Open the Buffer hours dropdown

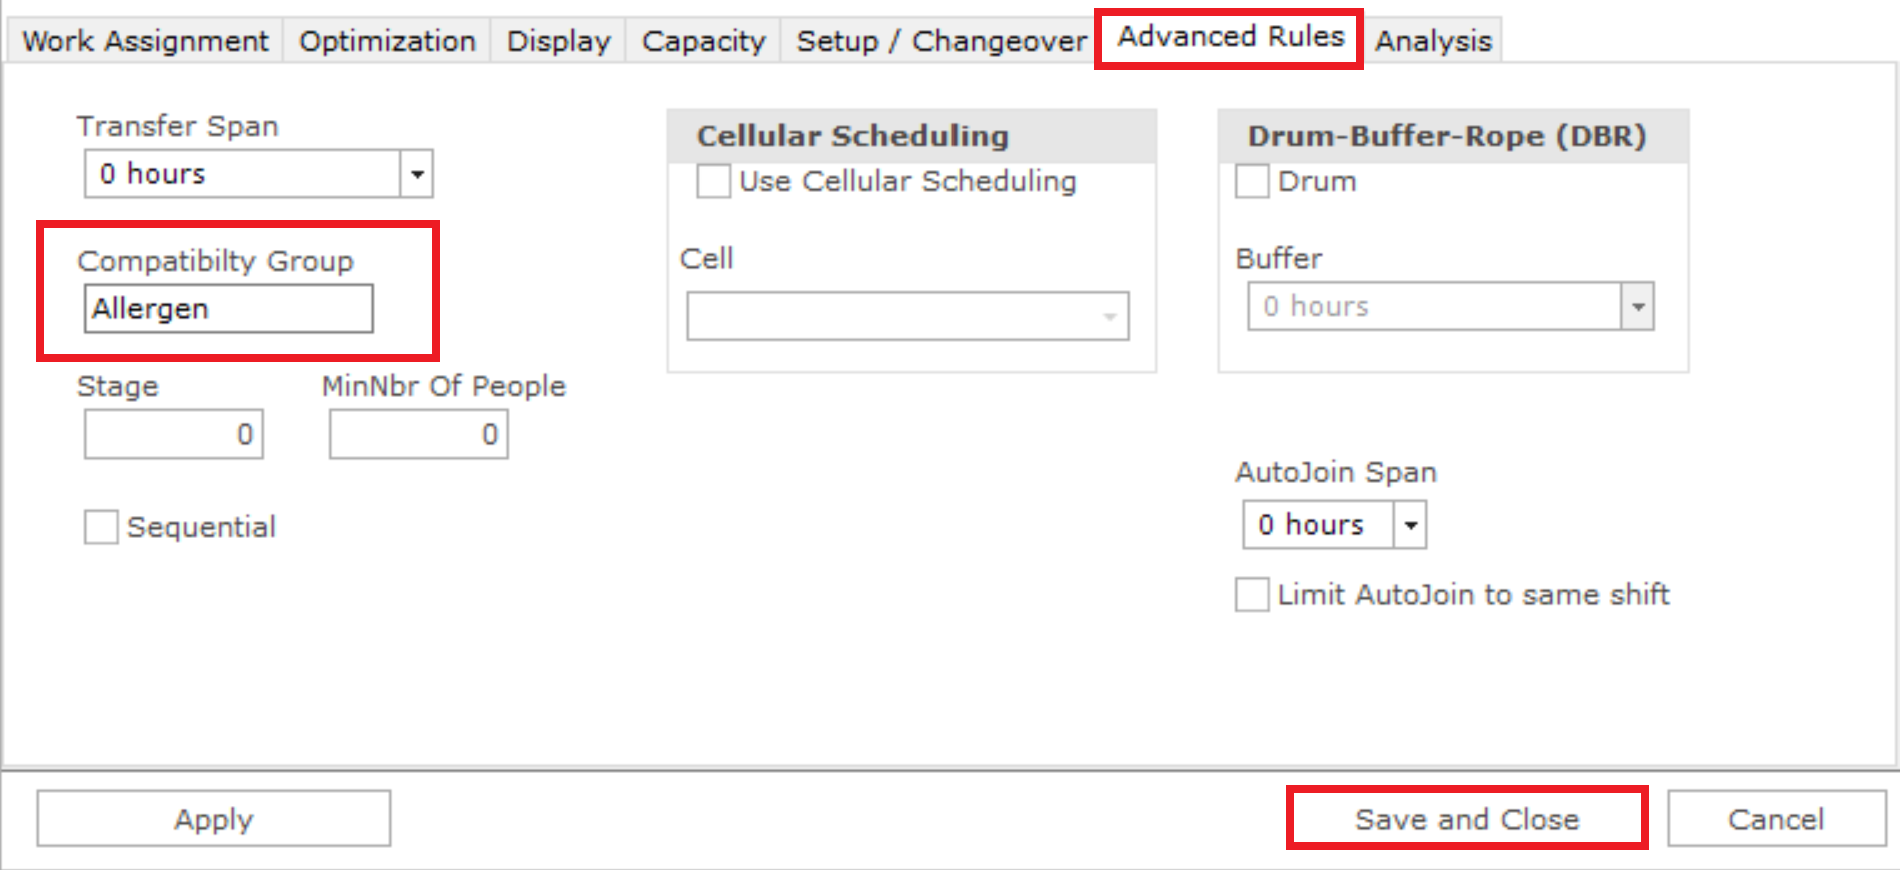[1638, 306]
